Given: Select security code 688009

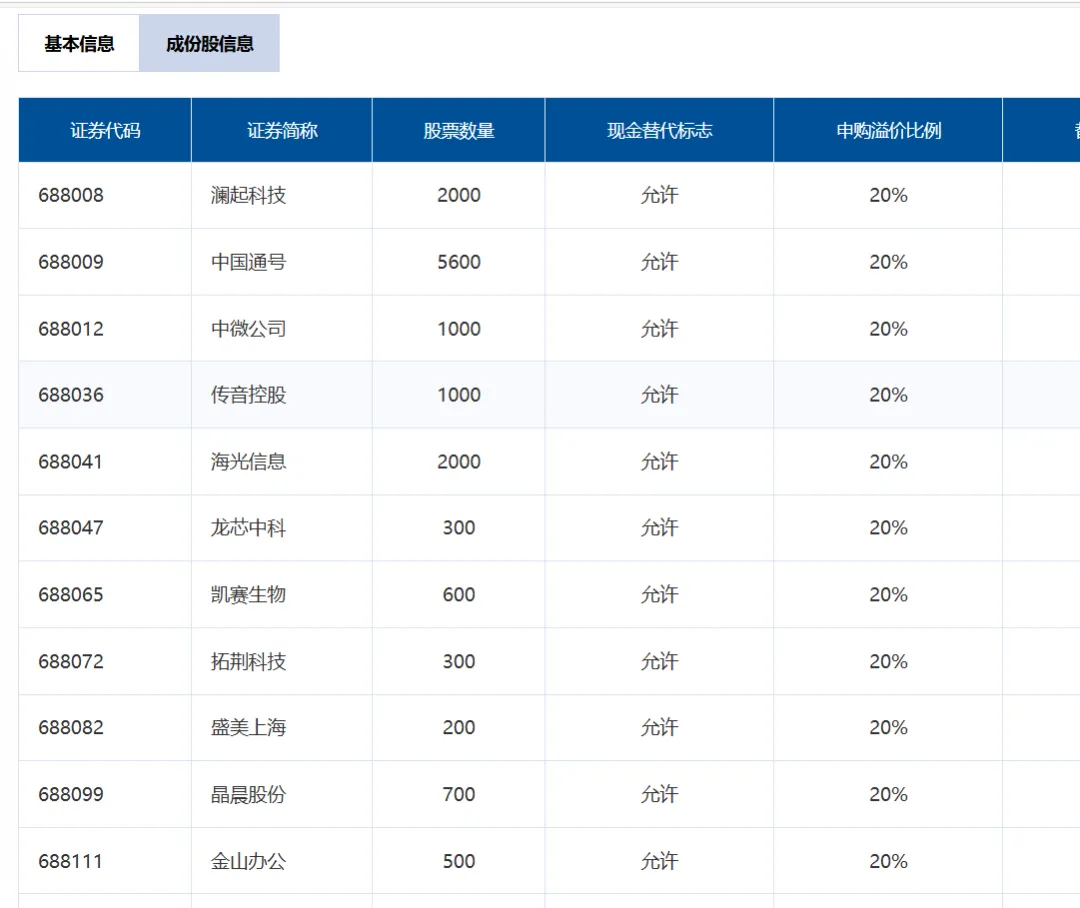Looking at the screenshot, I should click(x=71, y=262).
